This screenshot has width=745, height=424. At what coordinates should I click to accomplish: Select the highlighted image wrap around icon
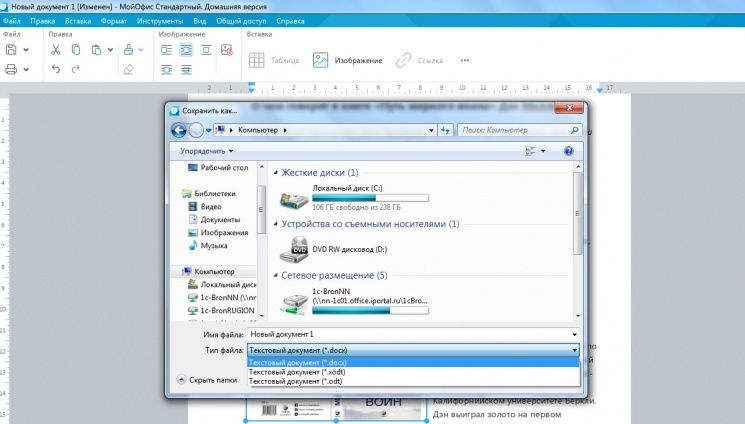186,49
